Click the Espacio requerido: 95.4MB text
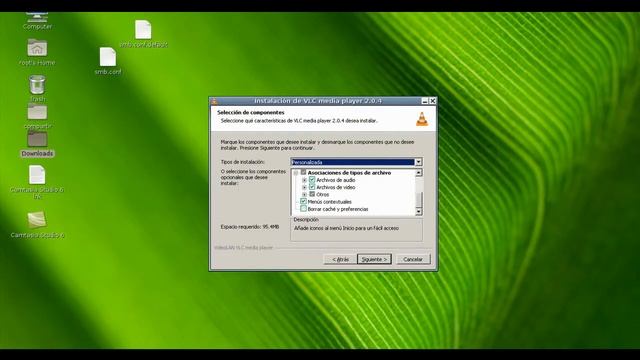The width and height of the screenshot is (640, 360). point(250,227)
